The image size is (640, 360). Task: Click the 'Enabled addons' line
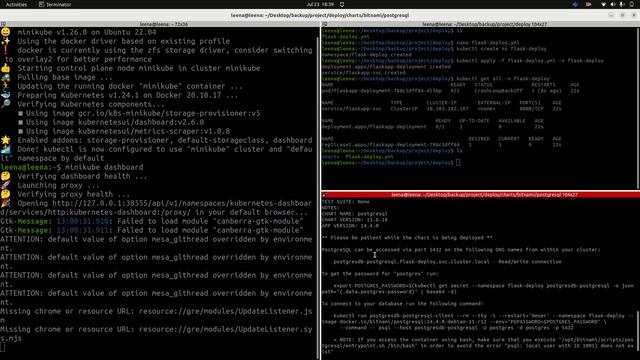click(164, 140)
